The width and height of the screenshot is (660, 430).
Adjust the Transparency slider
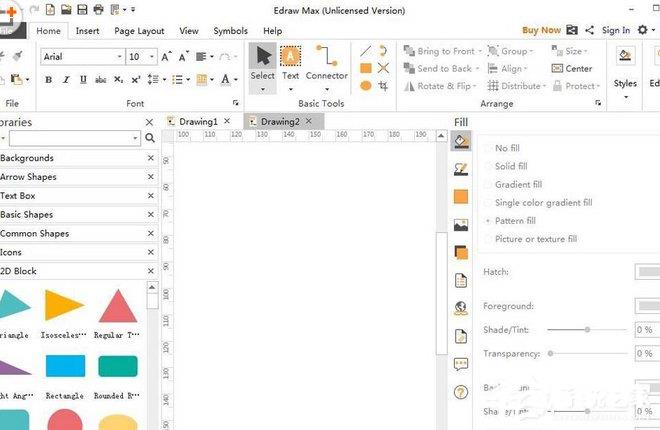(587, 353)
